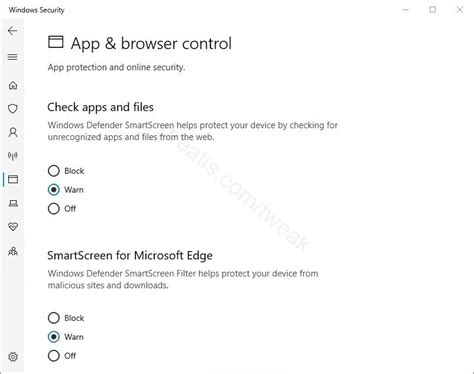Minimize the Windows Security window

coord(405,10)
